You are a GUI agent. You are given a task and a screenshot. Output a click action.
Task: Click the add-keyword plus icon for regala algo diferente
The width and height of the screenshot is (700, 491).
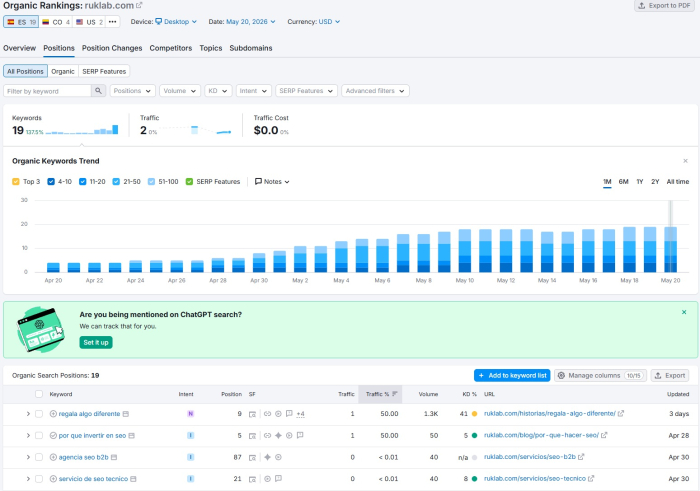53,414
